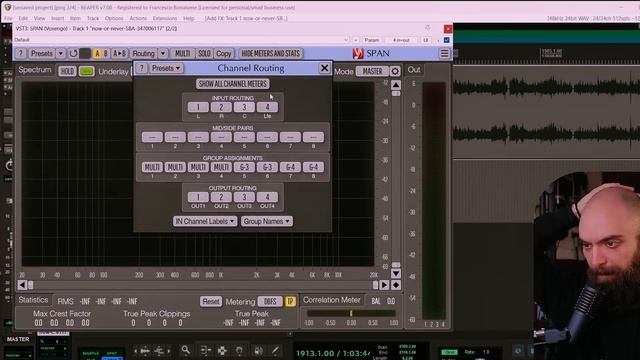This screenshot has height=360, width=640.
Task: Click the Copy button
Action: (223, 53)
